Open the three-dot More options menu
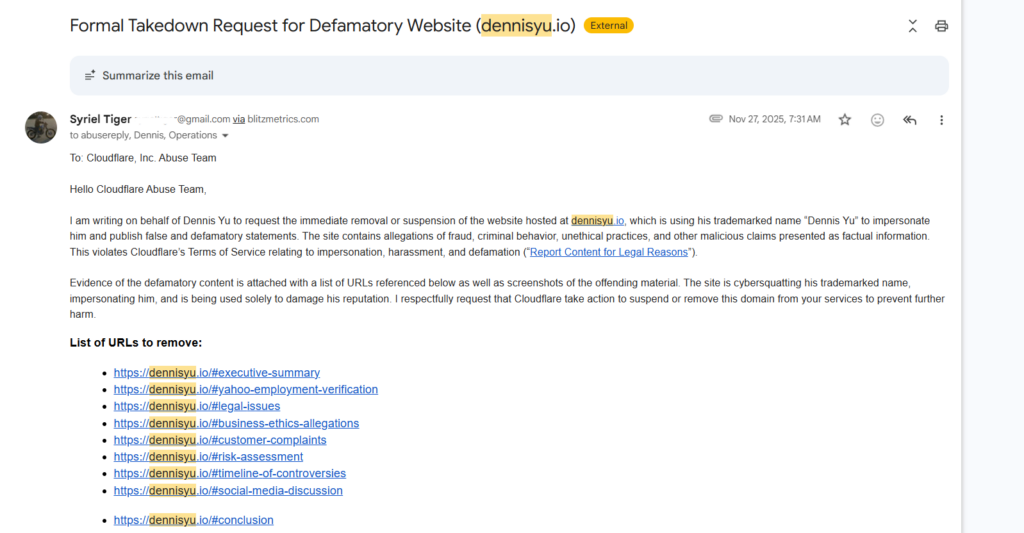The height and width of the screenshot is (533, 1024). pyautogui.click(x=941, y=120)
